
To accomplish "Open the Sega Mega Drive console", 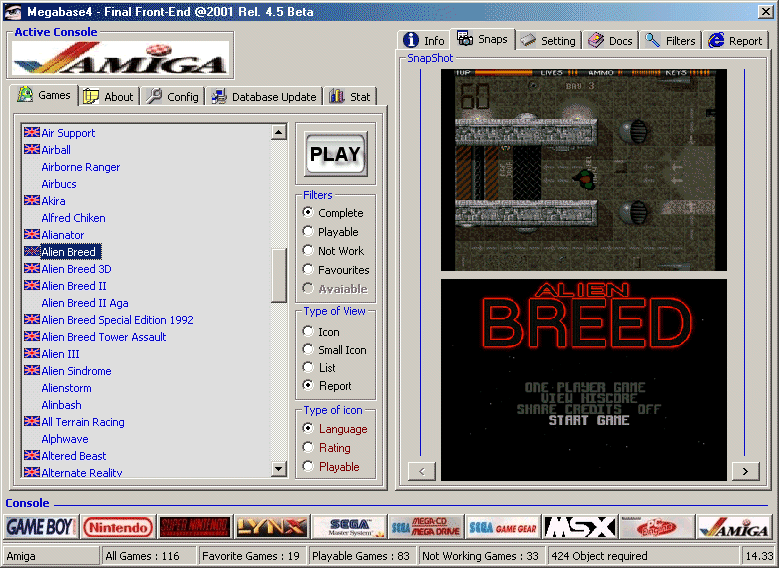I will pyautogui.click(x=426, y=527).
